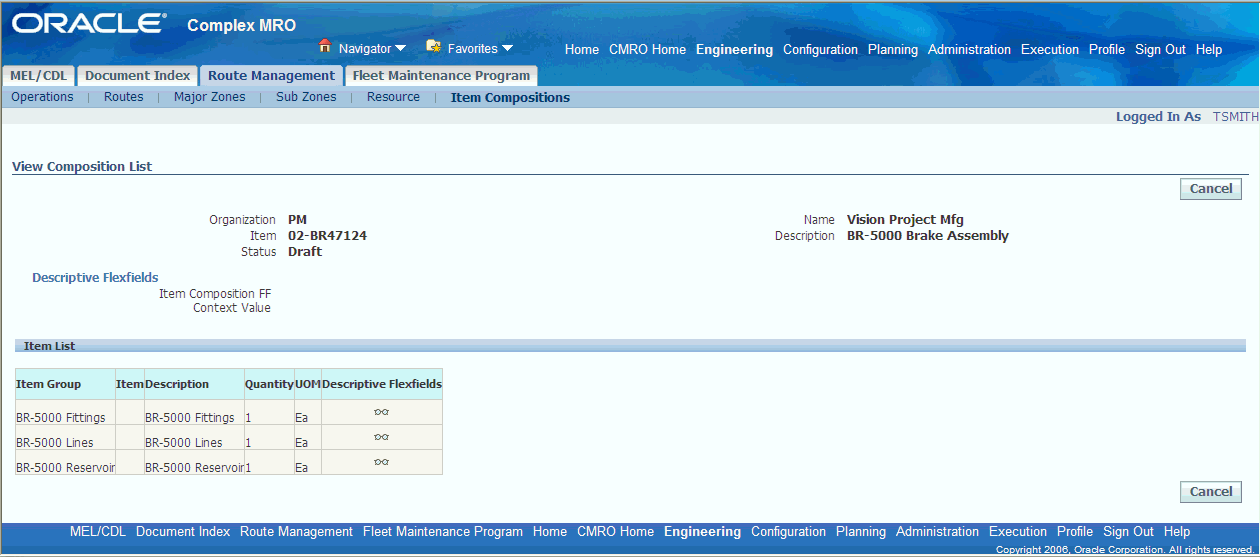Click the Favorites folder star icon
The image size is (1260, 557).
pyautogui.click(x=433, y=46)
